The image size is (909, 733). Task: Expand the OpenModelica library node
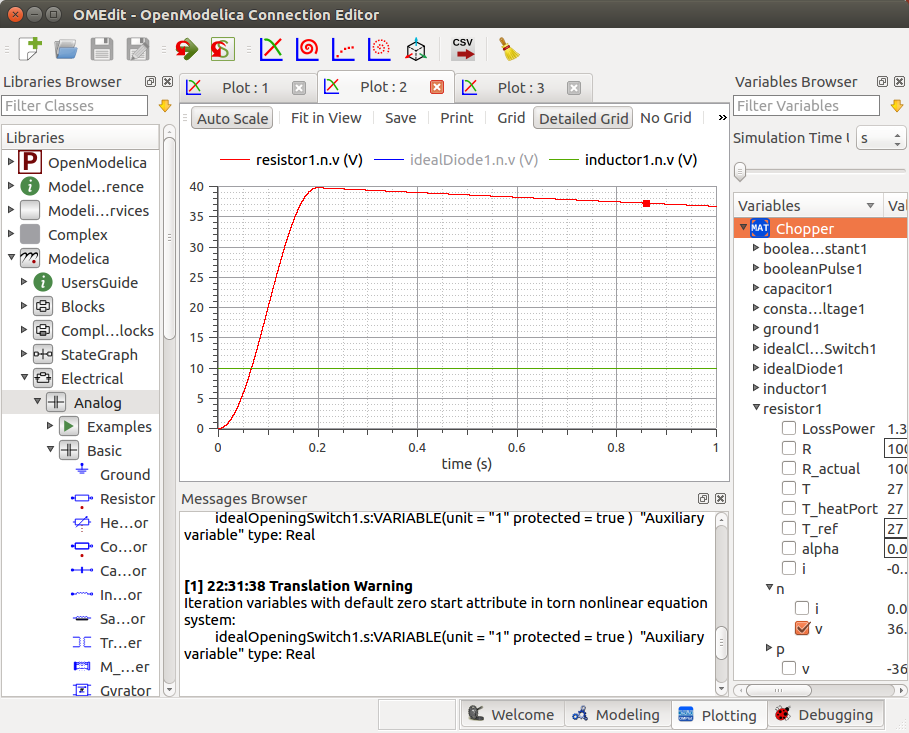point(10,162)
